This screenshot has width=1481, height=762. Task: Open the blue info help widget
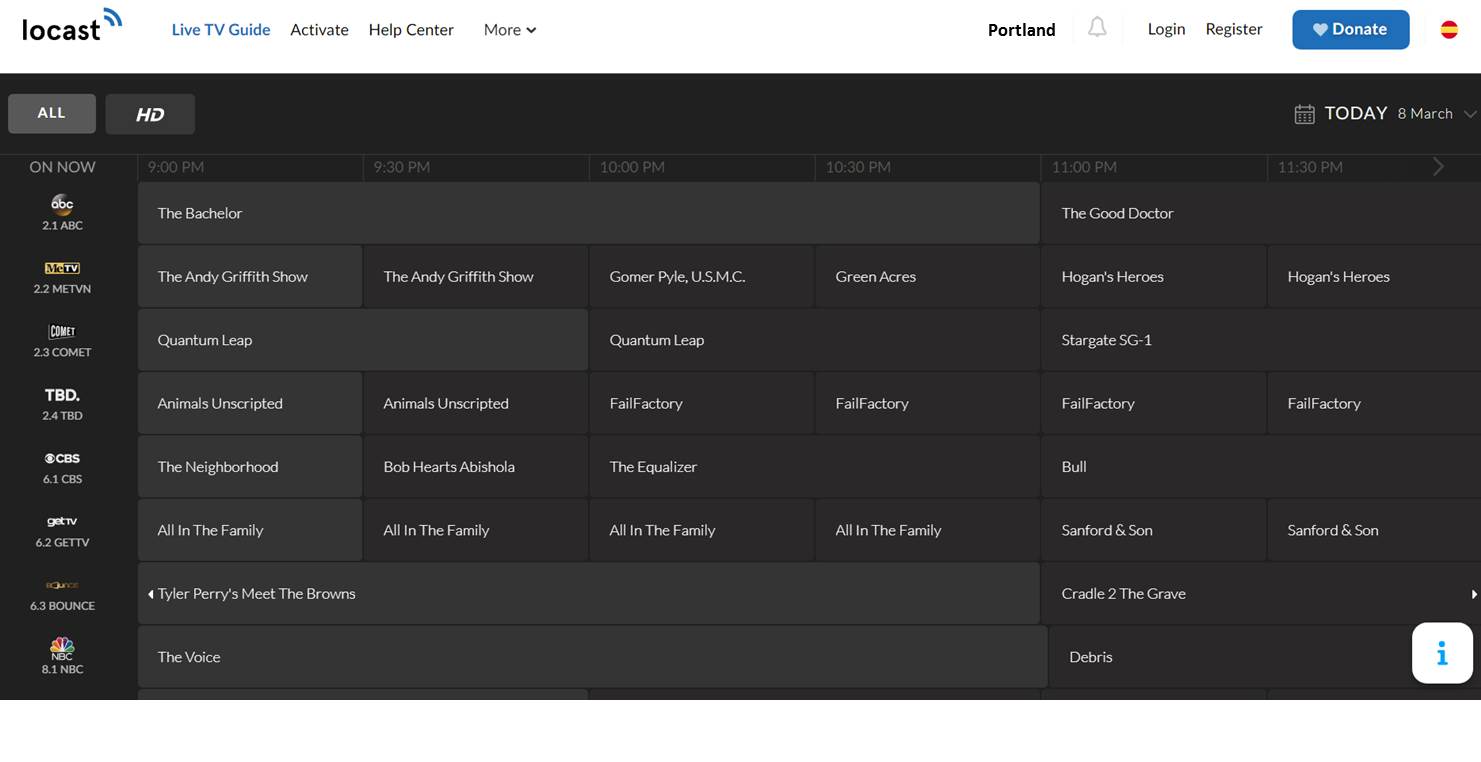click(1441, 654)
